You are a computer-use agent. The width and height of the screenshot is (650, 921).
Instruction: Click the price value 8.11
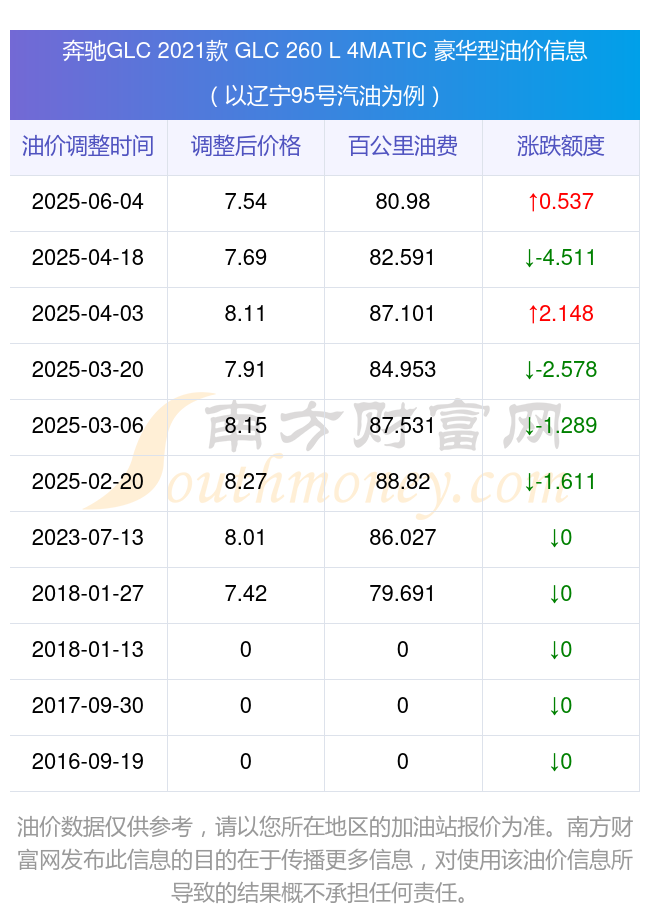[245, 314]
